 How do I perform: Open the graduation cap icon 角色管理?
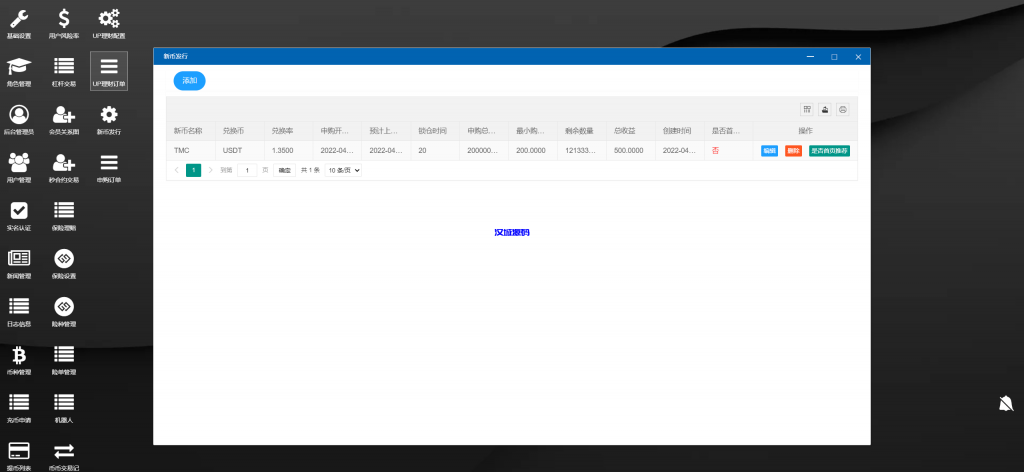click(x=19, y=71)
